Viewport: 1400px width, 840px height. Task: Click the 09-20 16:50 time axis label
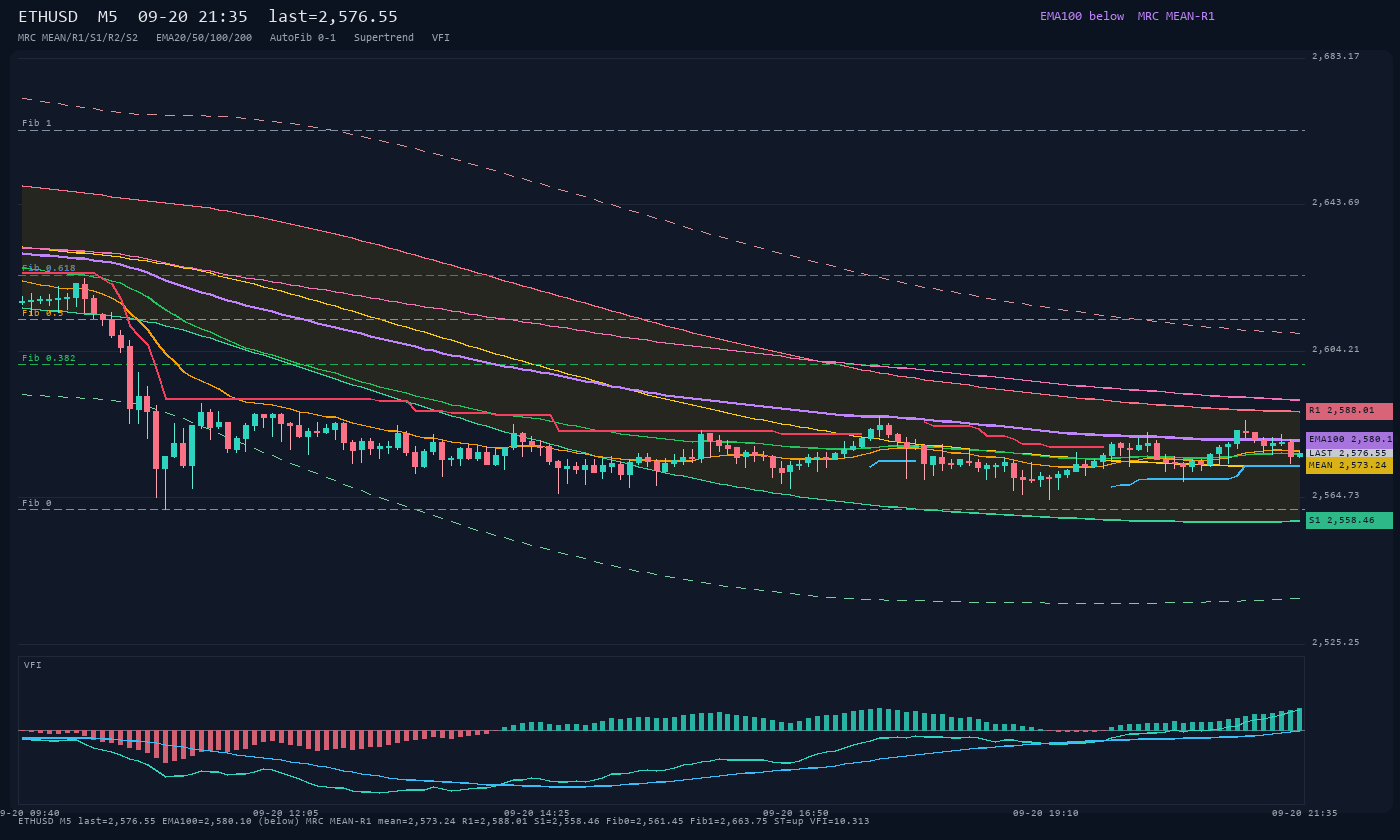click(x=796, y=813)
